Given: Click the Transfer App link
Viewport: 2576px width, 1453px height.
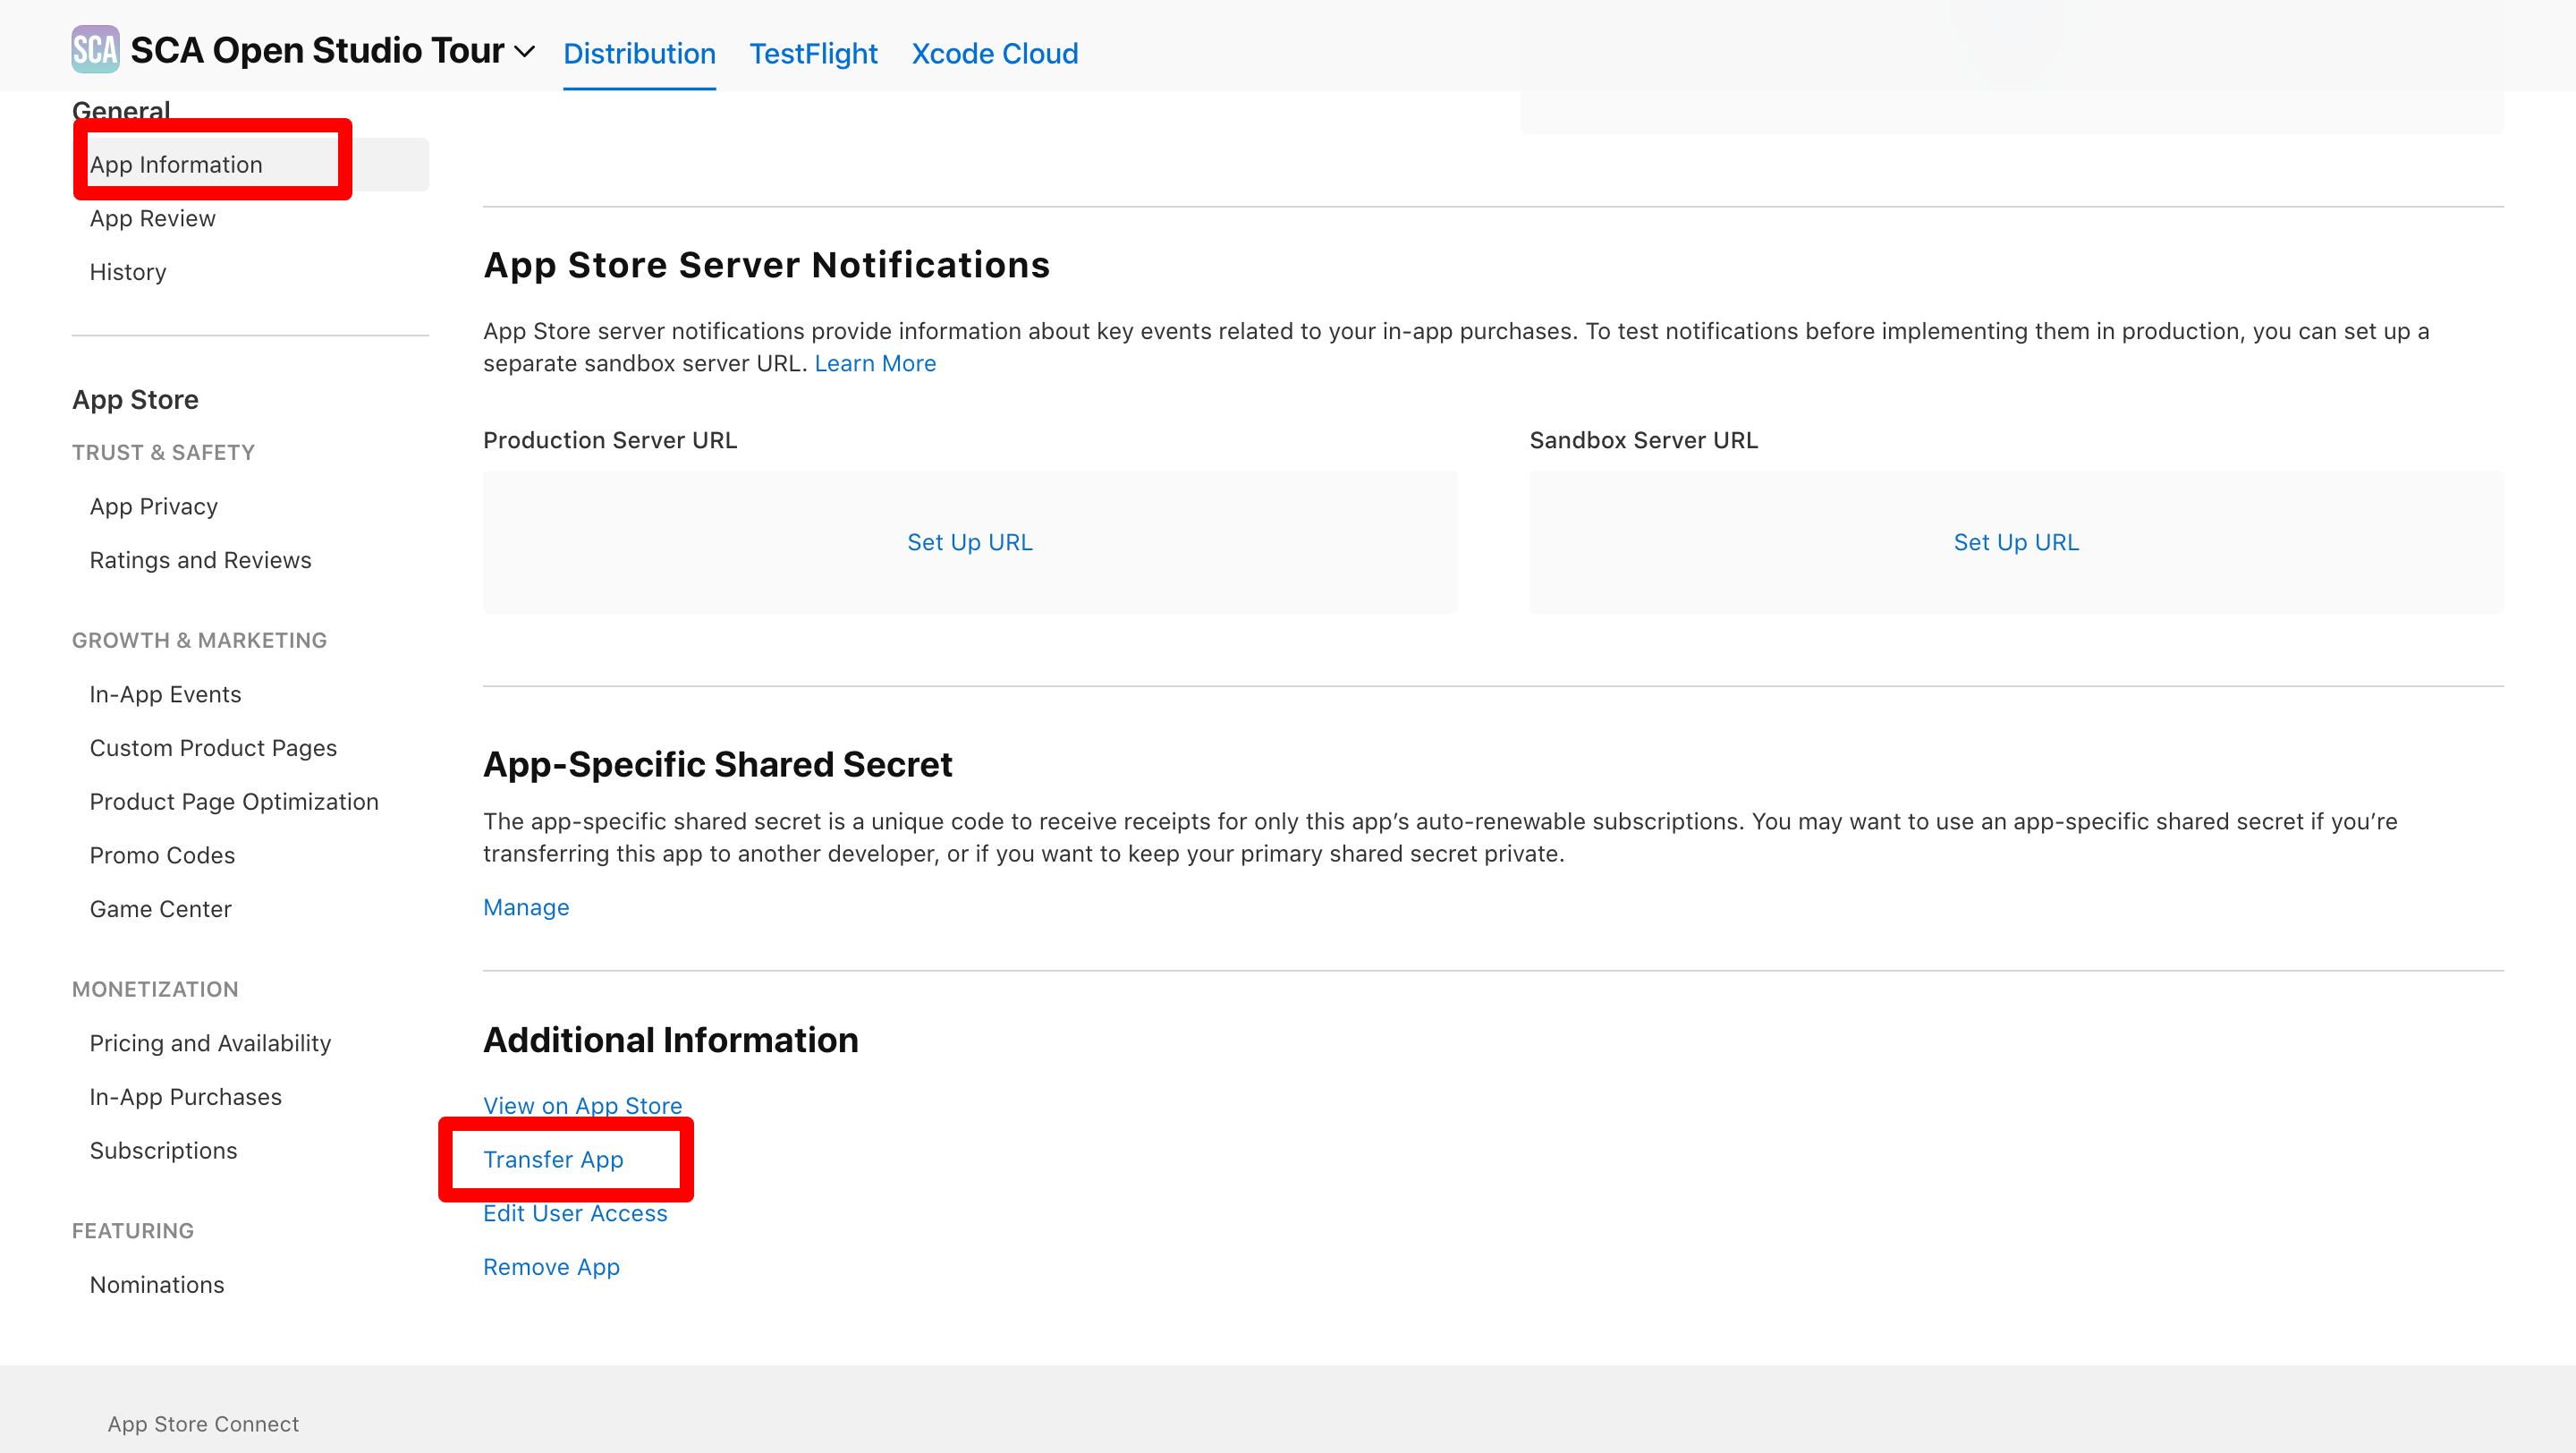Looking at the screenshot, I should point(553,1159).
